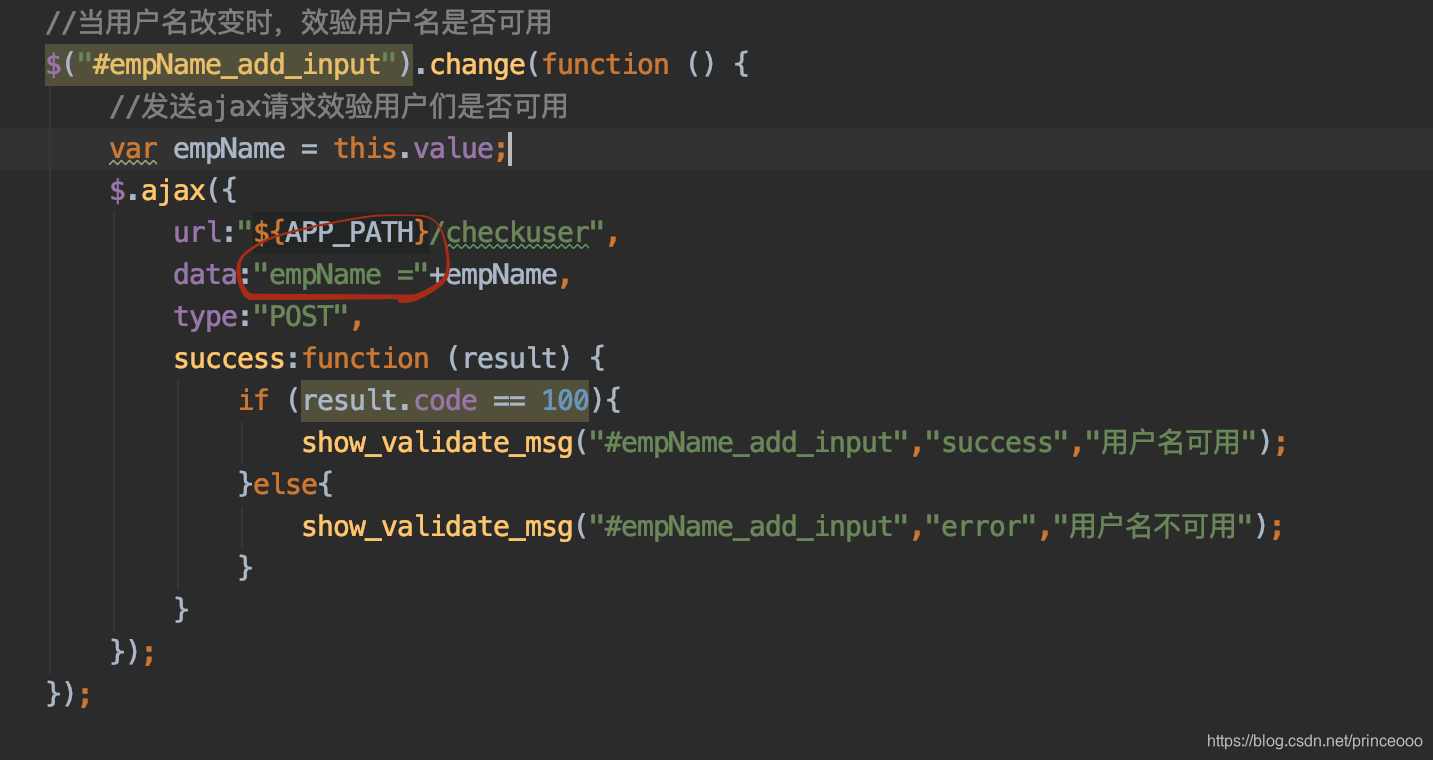This screenshot has width=1433, height=760.
Task: Click the var keyword
Action: [x=133, y=149]
